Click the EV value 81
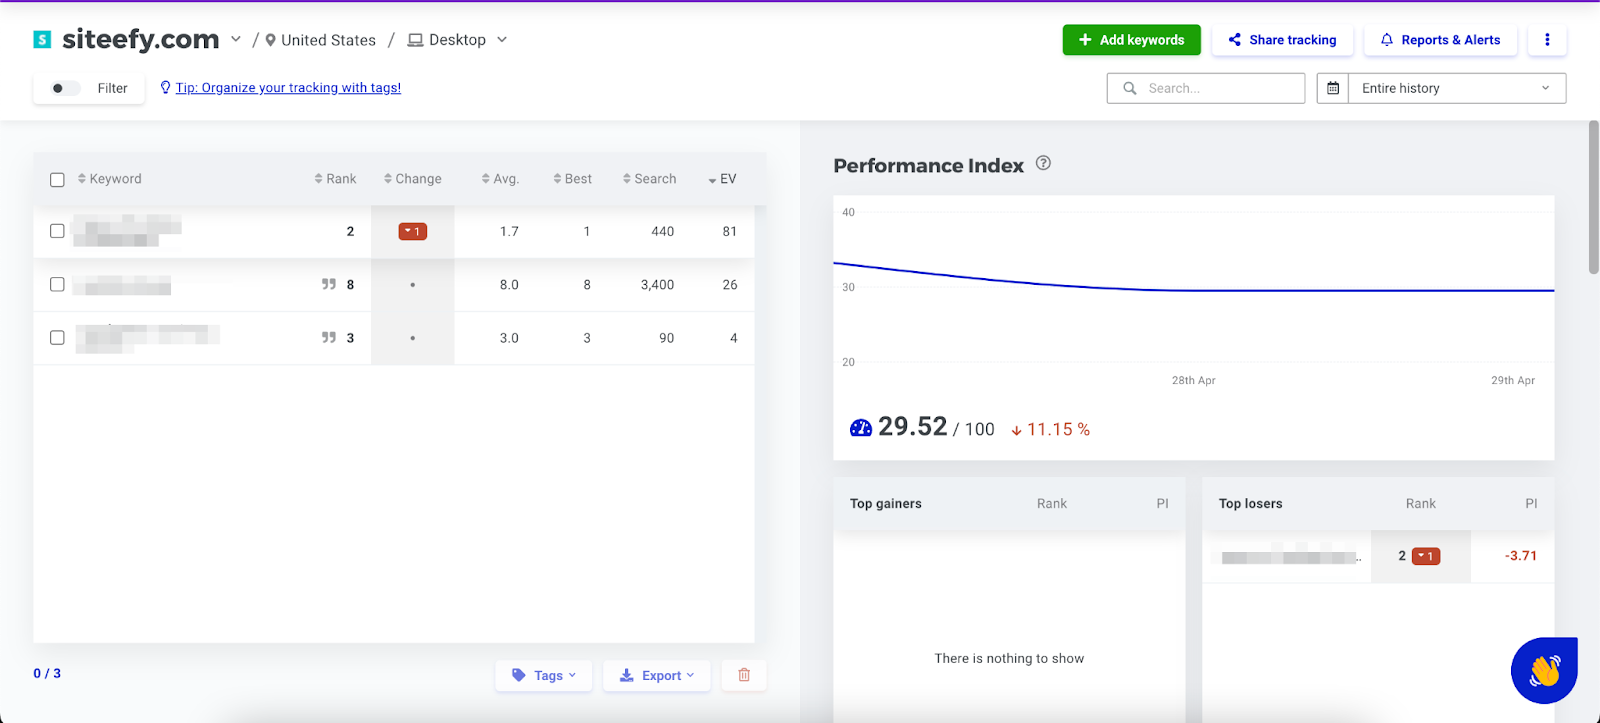Viewport: 1600px width, 723px height. coord(730,231)
